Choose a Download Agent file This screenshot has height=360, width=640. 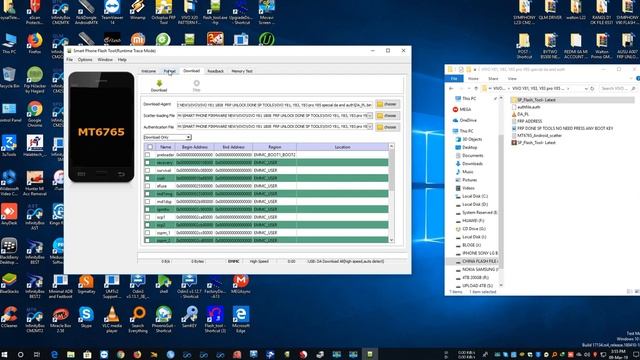pos(387,104)
